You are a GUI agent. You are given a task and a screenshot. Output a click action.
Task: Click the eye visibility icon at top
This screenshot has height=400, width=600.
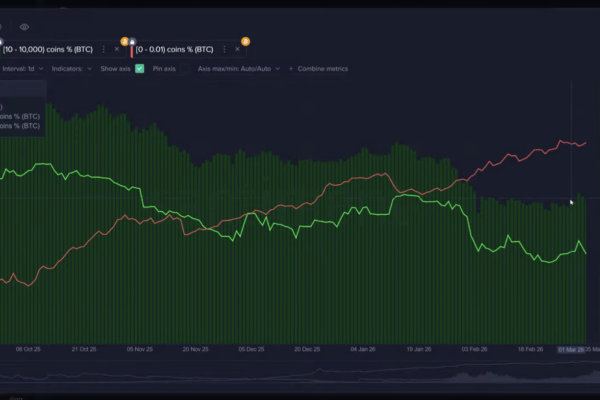(x=24, y=27)
